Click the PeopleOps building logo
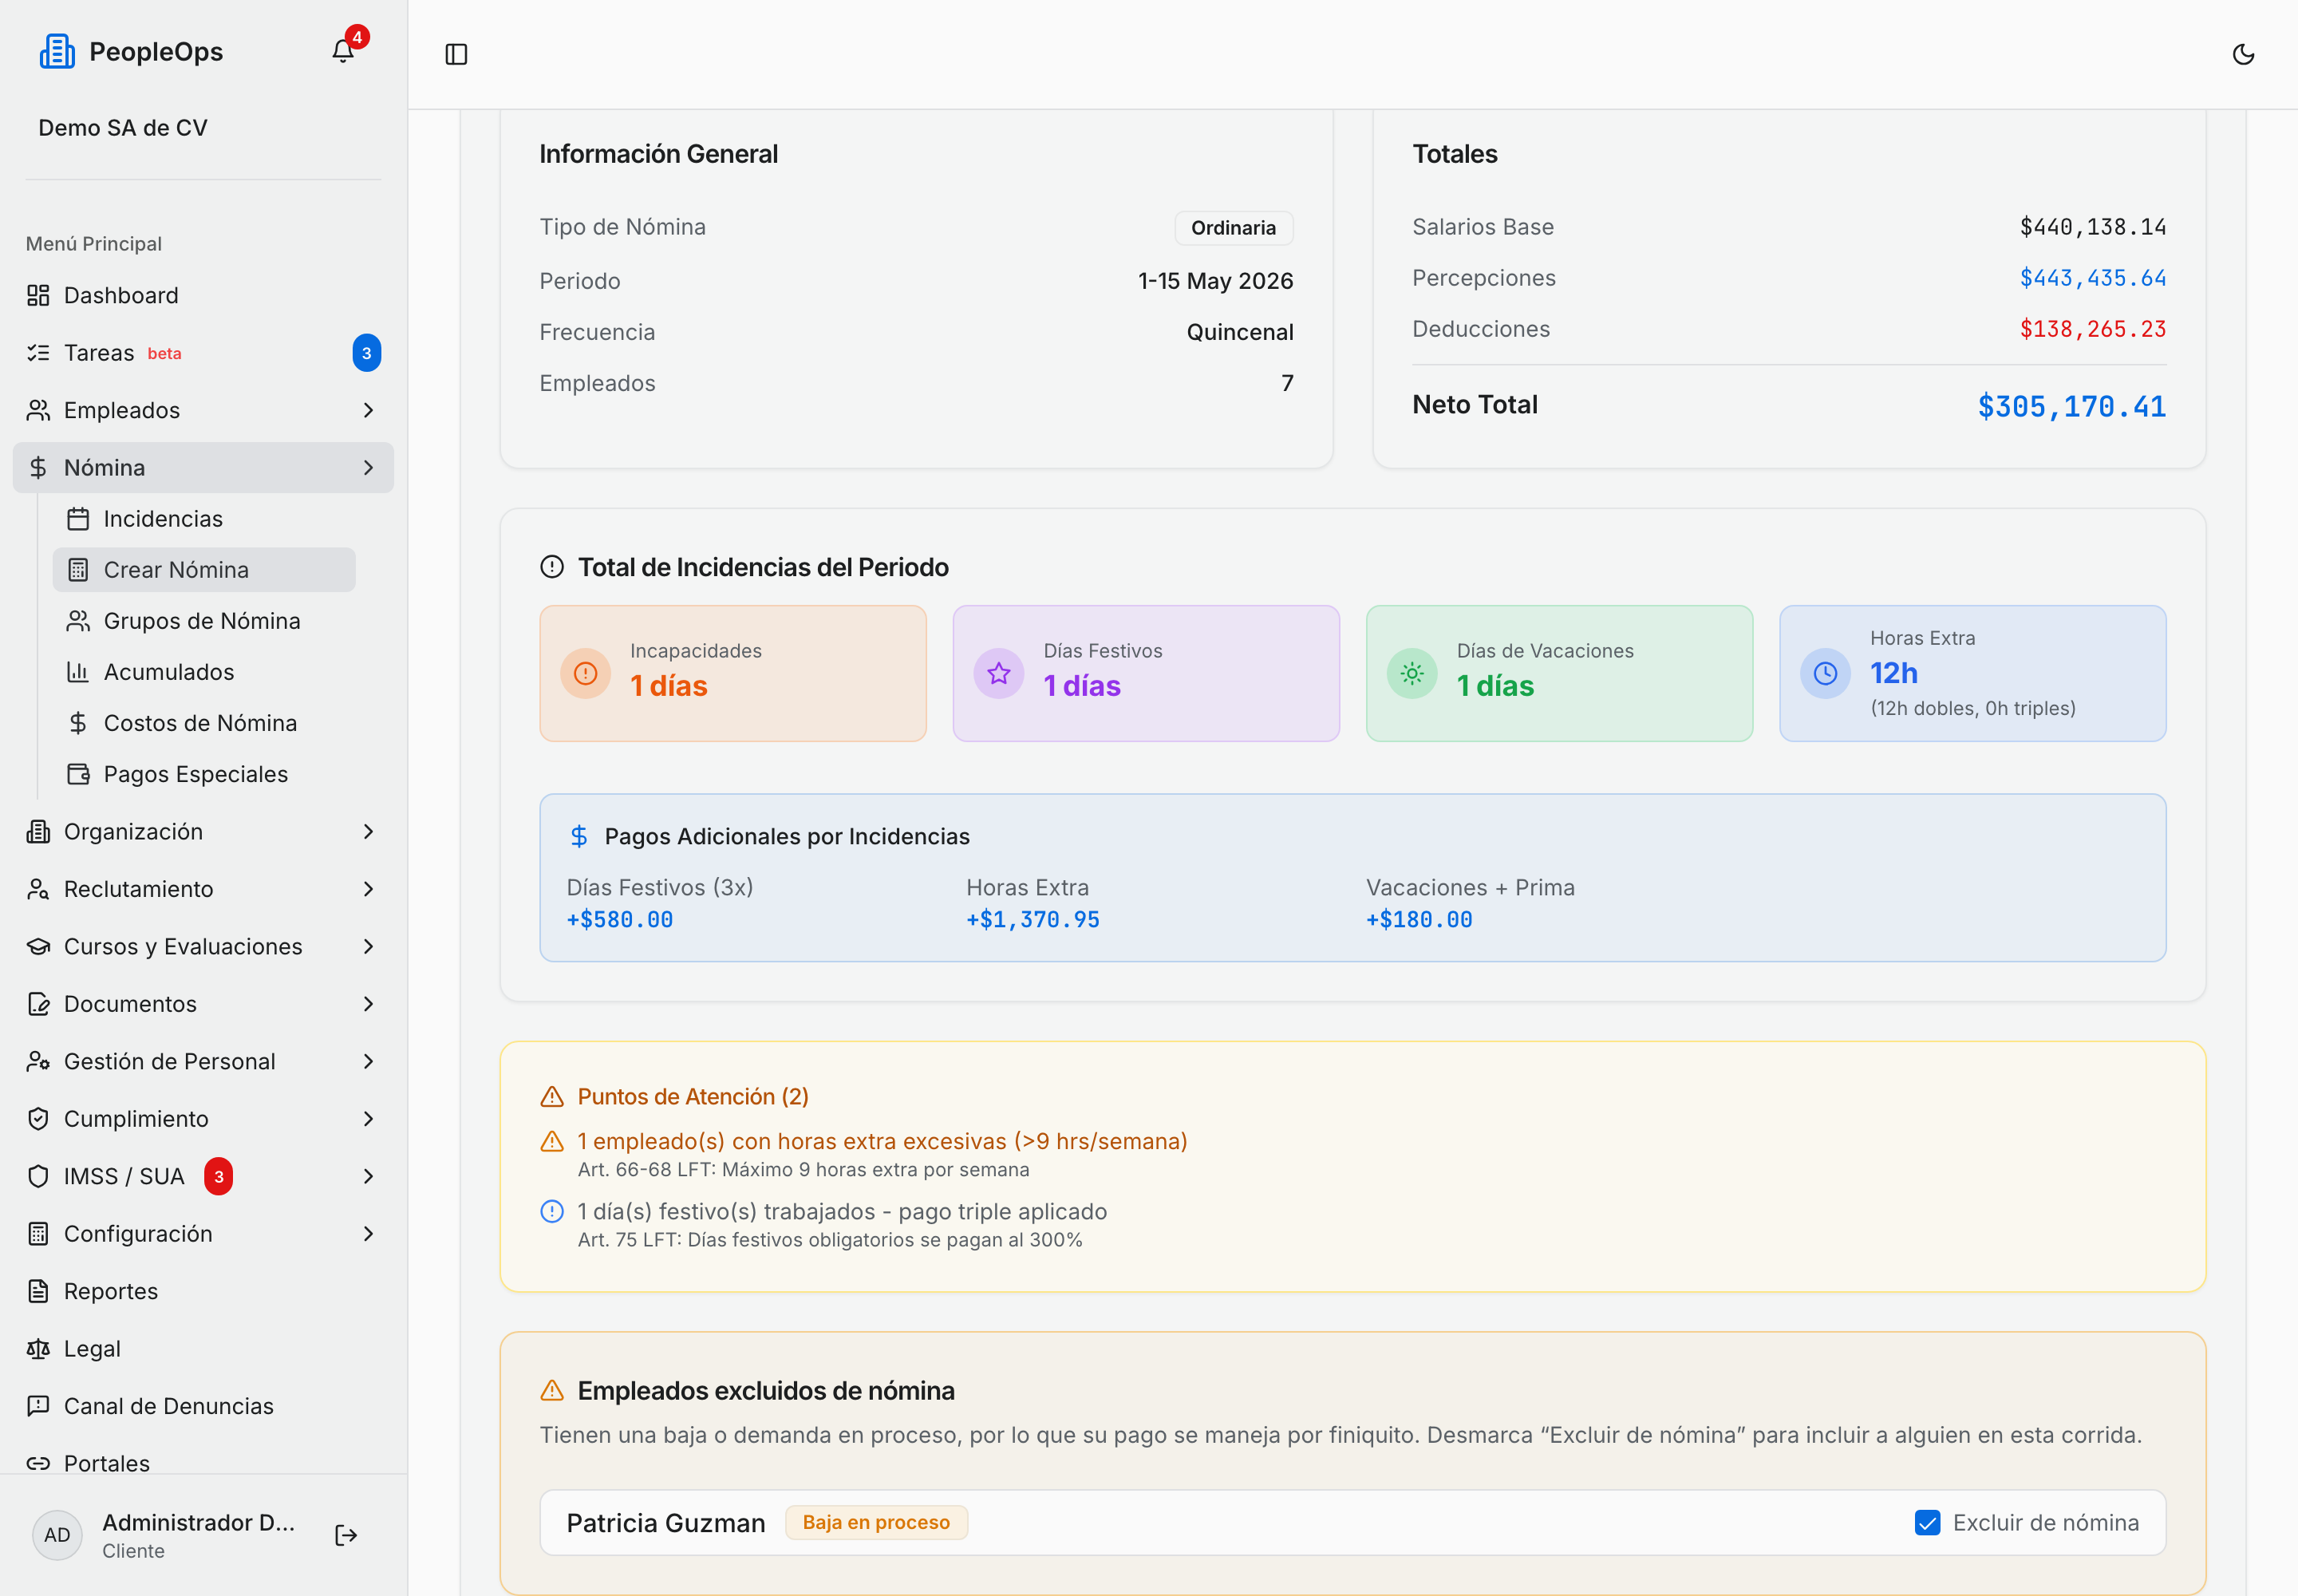 pos(57,51)
